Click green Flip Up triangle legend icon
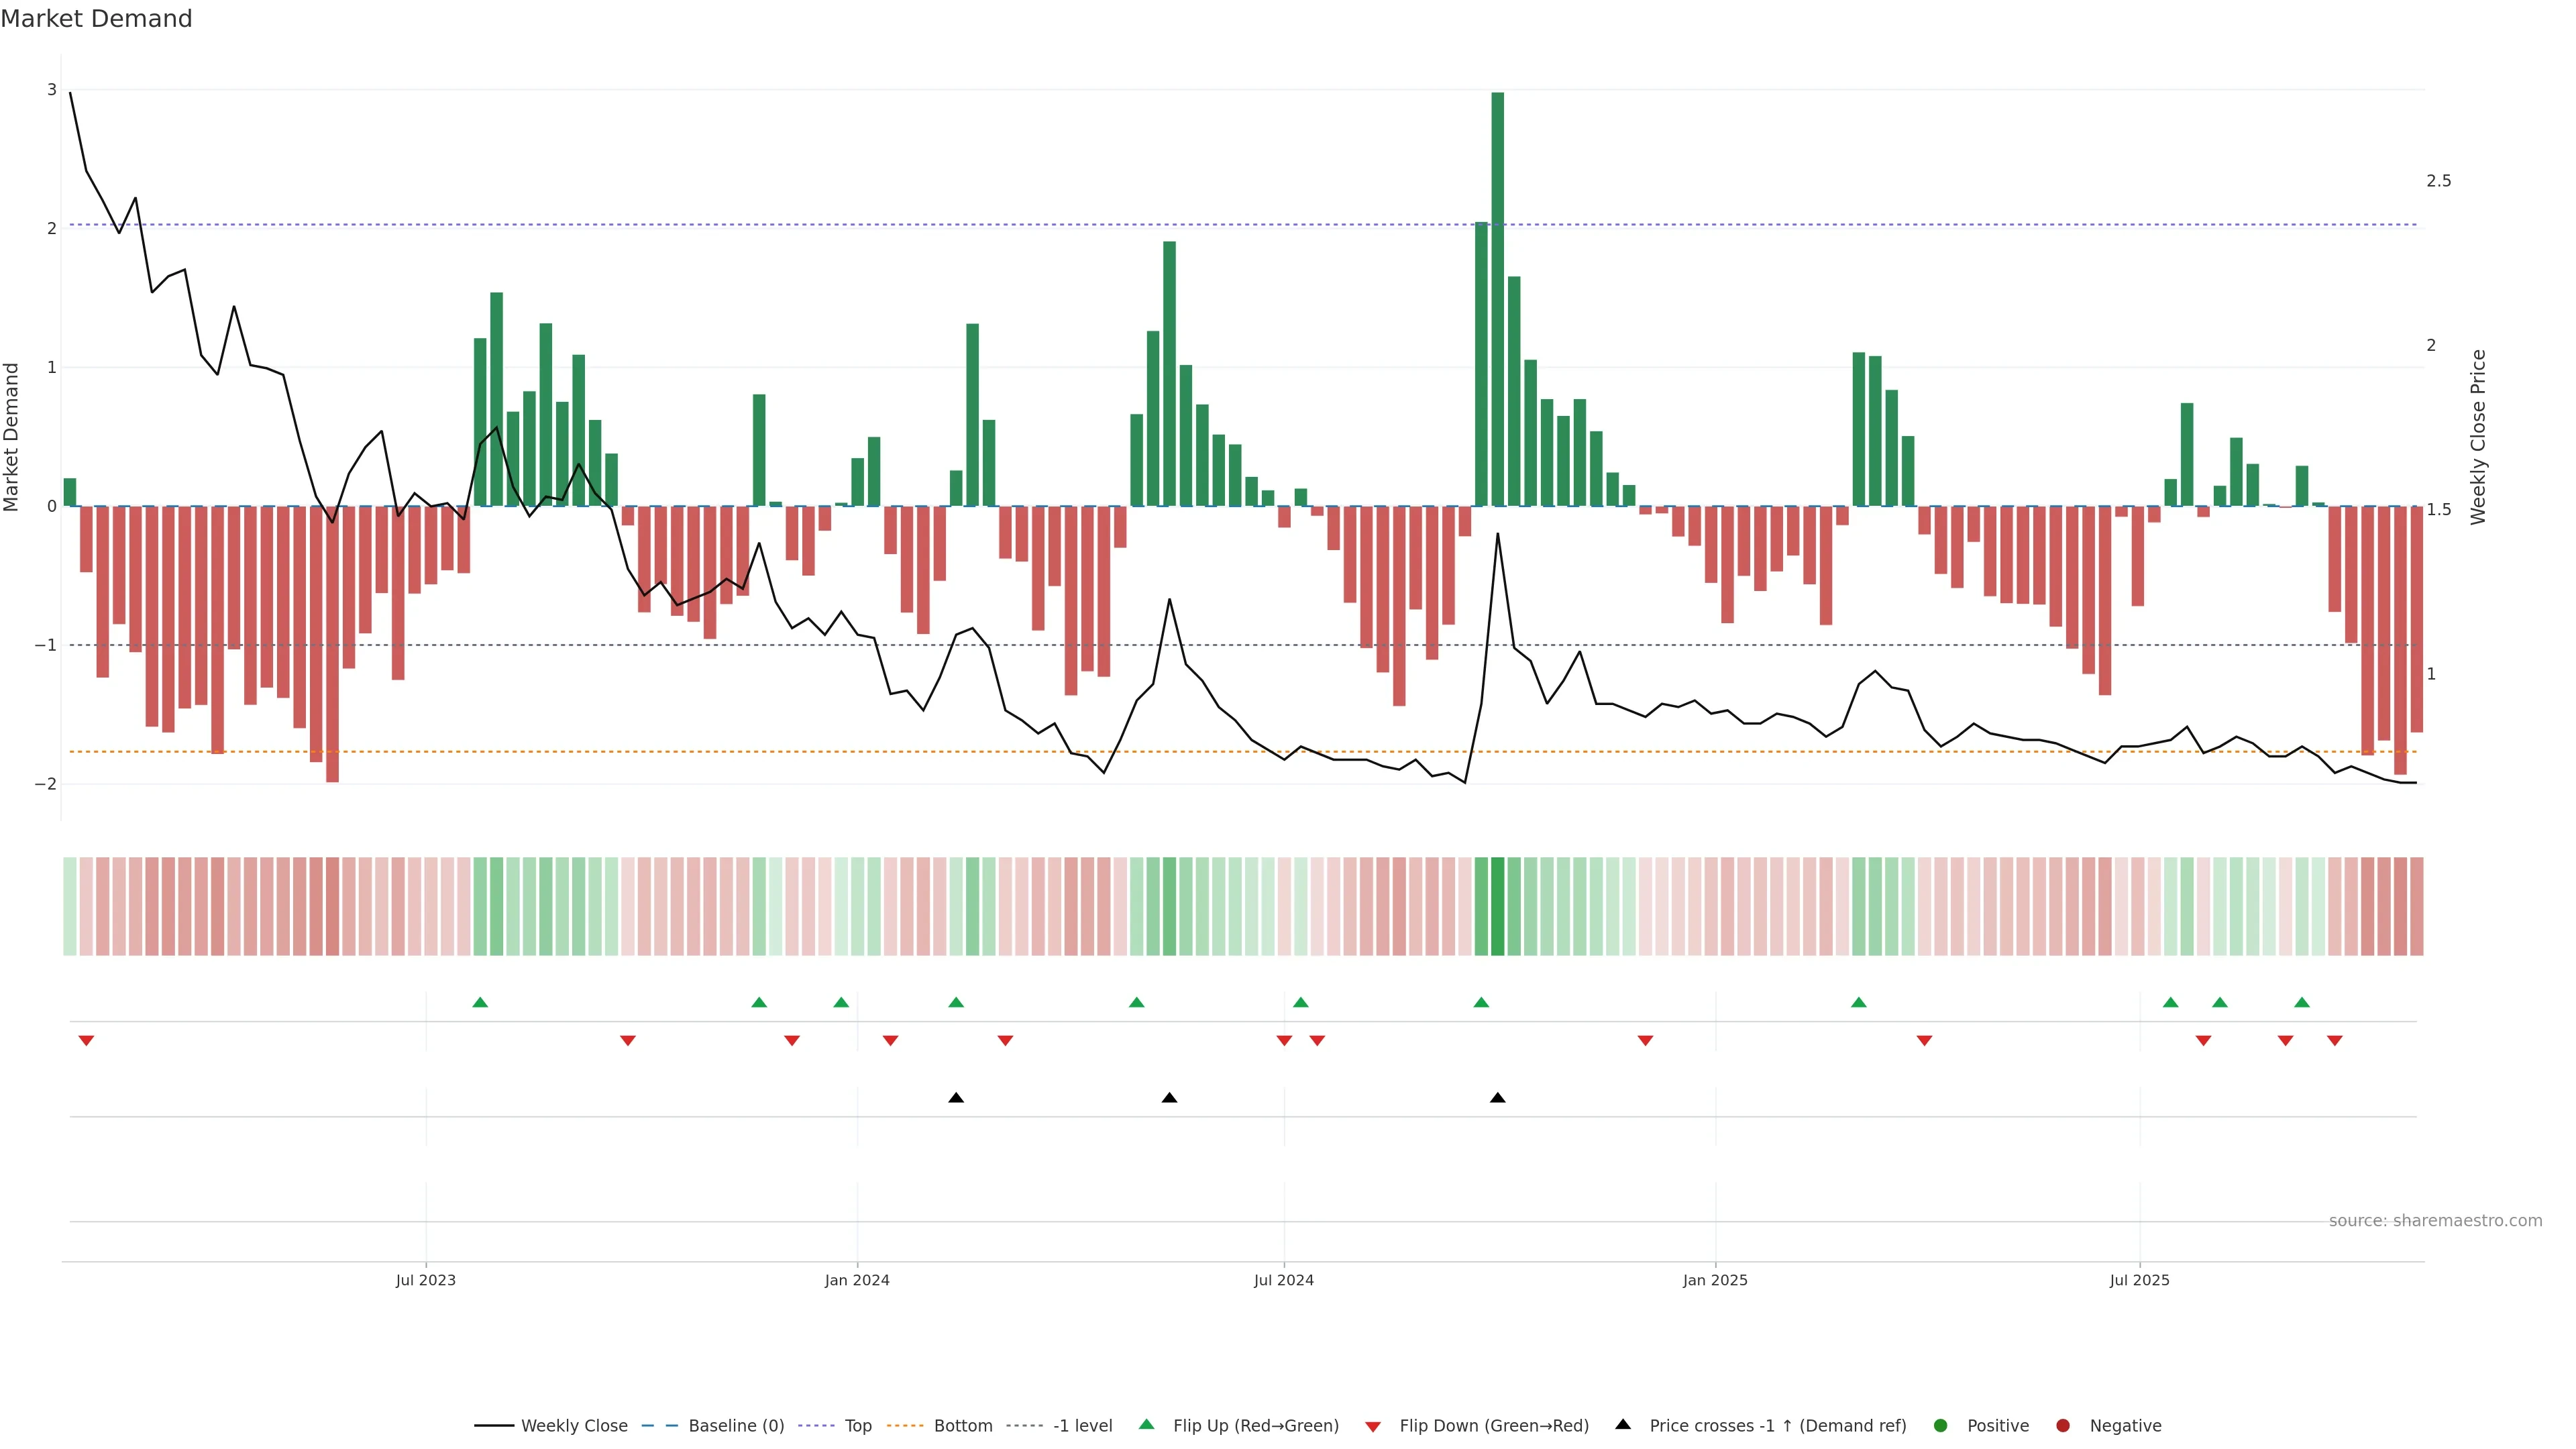This screenshot has width=2576, height=1449. pyautogui.click(x=1147, y=1425)
